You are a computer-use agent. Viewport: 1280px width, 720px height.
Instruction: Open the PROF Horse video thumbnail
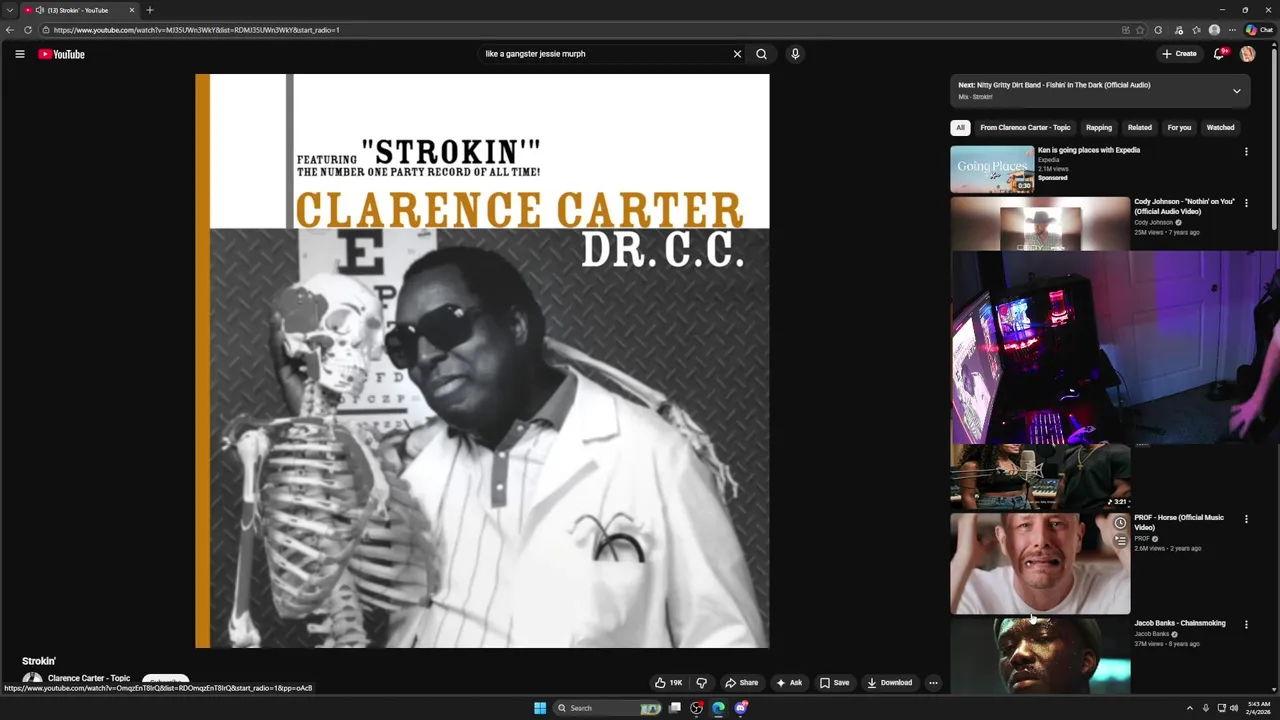[x=1040, y=564]
